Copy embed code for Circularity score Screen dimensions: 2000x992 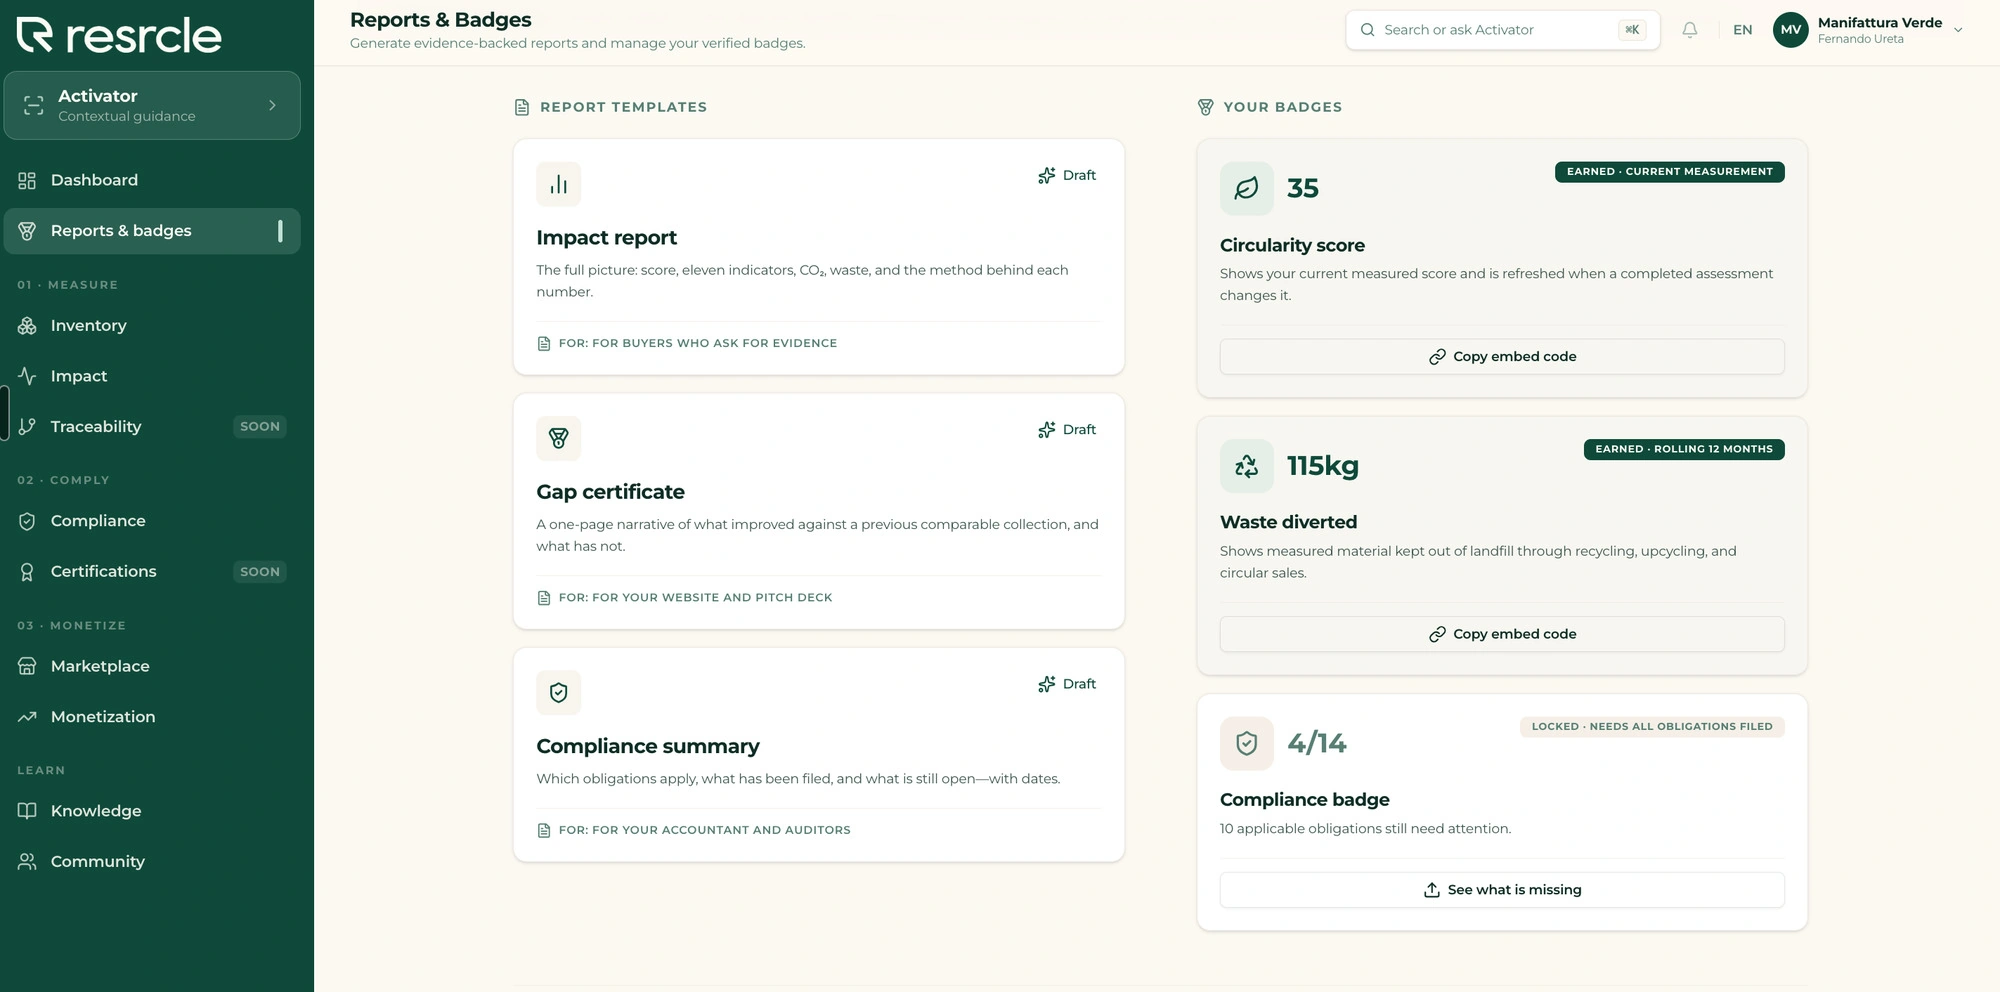click(1502, 357)
